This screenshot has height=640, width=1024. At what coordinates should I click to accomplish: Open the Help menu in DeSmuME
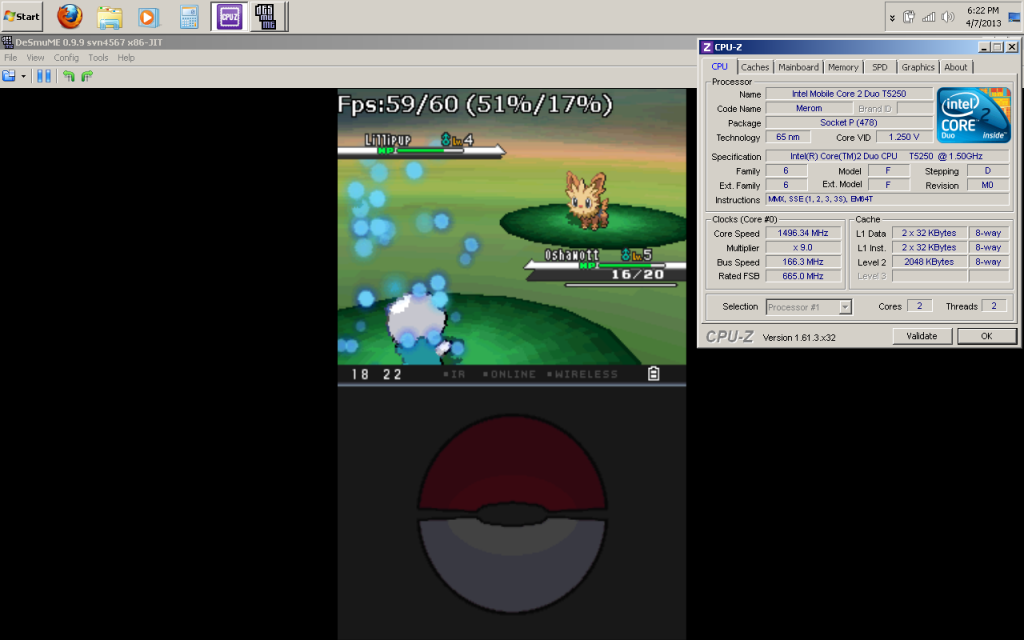tap(126, 57)
